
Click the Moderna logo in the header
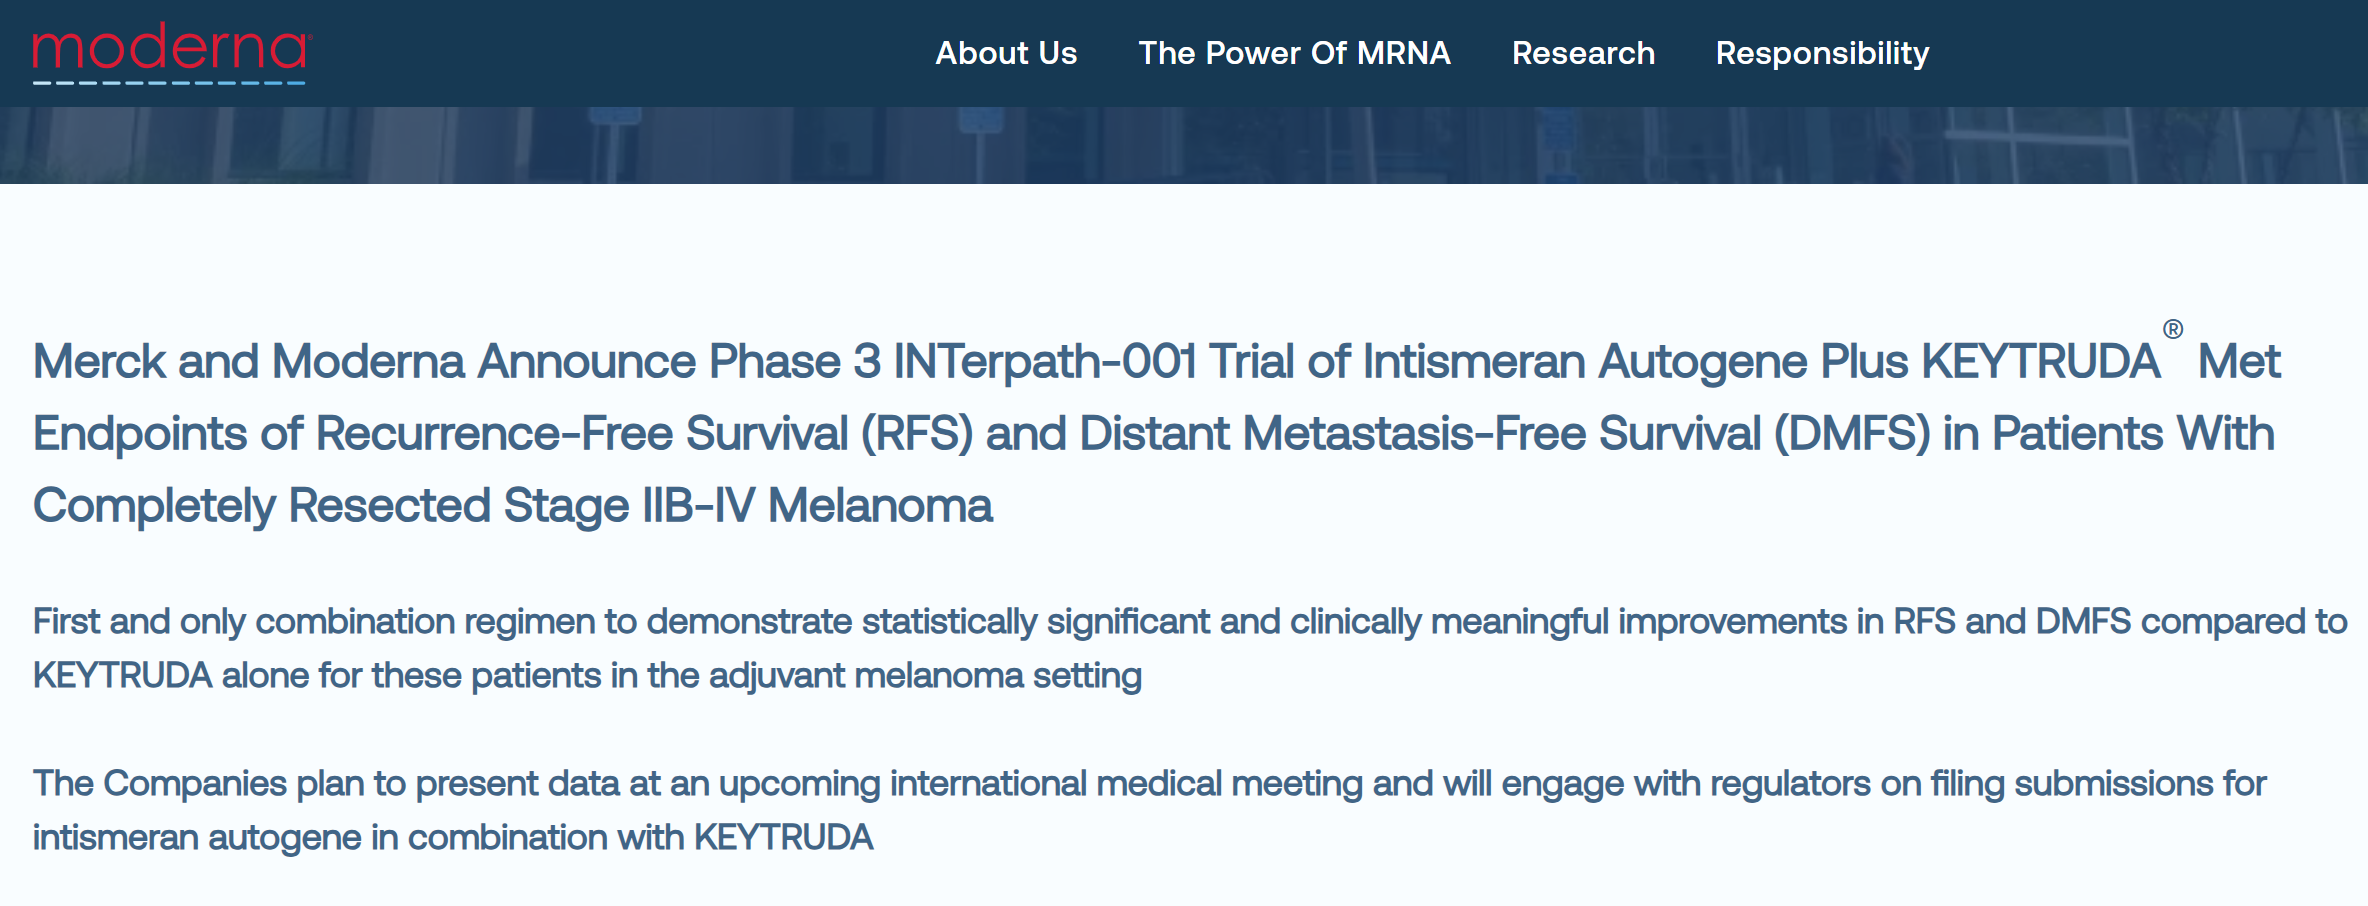[x=172, y=53]
